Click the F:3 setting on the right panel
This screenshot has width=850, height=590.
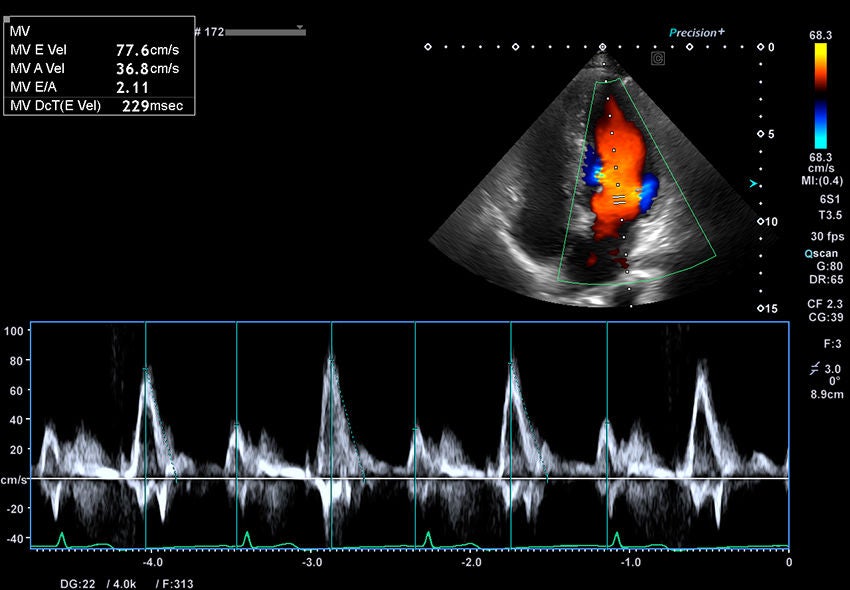[x=832, y=343]
